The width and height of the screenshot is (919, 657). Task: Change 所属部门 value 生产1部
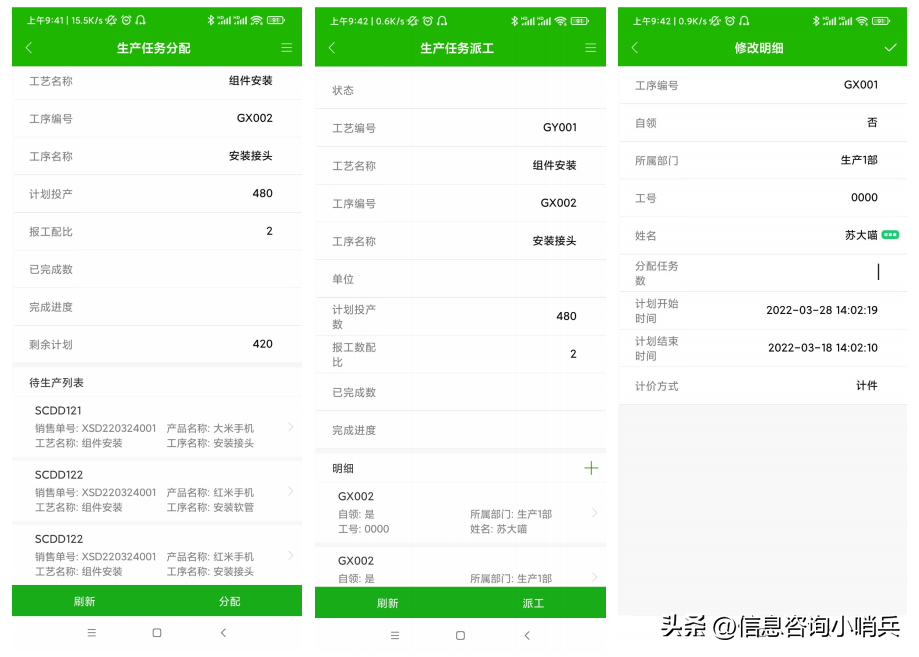[x=859, y=159]
